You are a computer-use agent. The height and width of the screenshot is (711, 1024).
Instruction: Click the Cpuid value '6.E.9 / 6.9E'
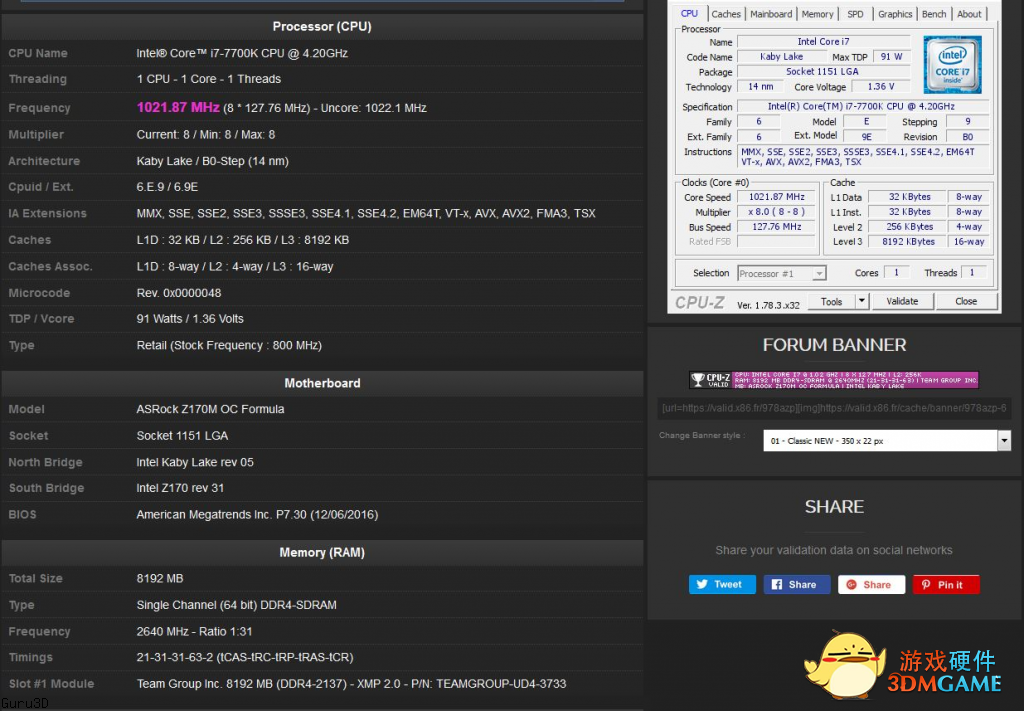[167, 187]
